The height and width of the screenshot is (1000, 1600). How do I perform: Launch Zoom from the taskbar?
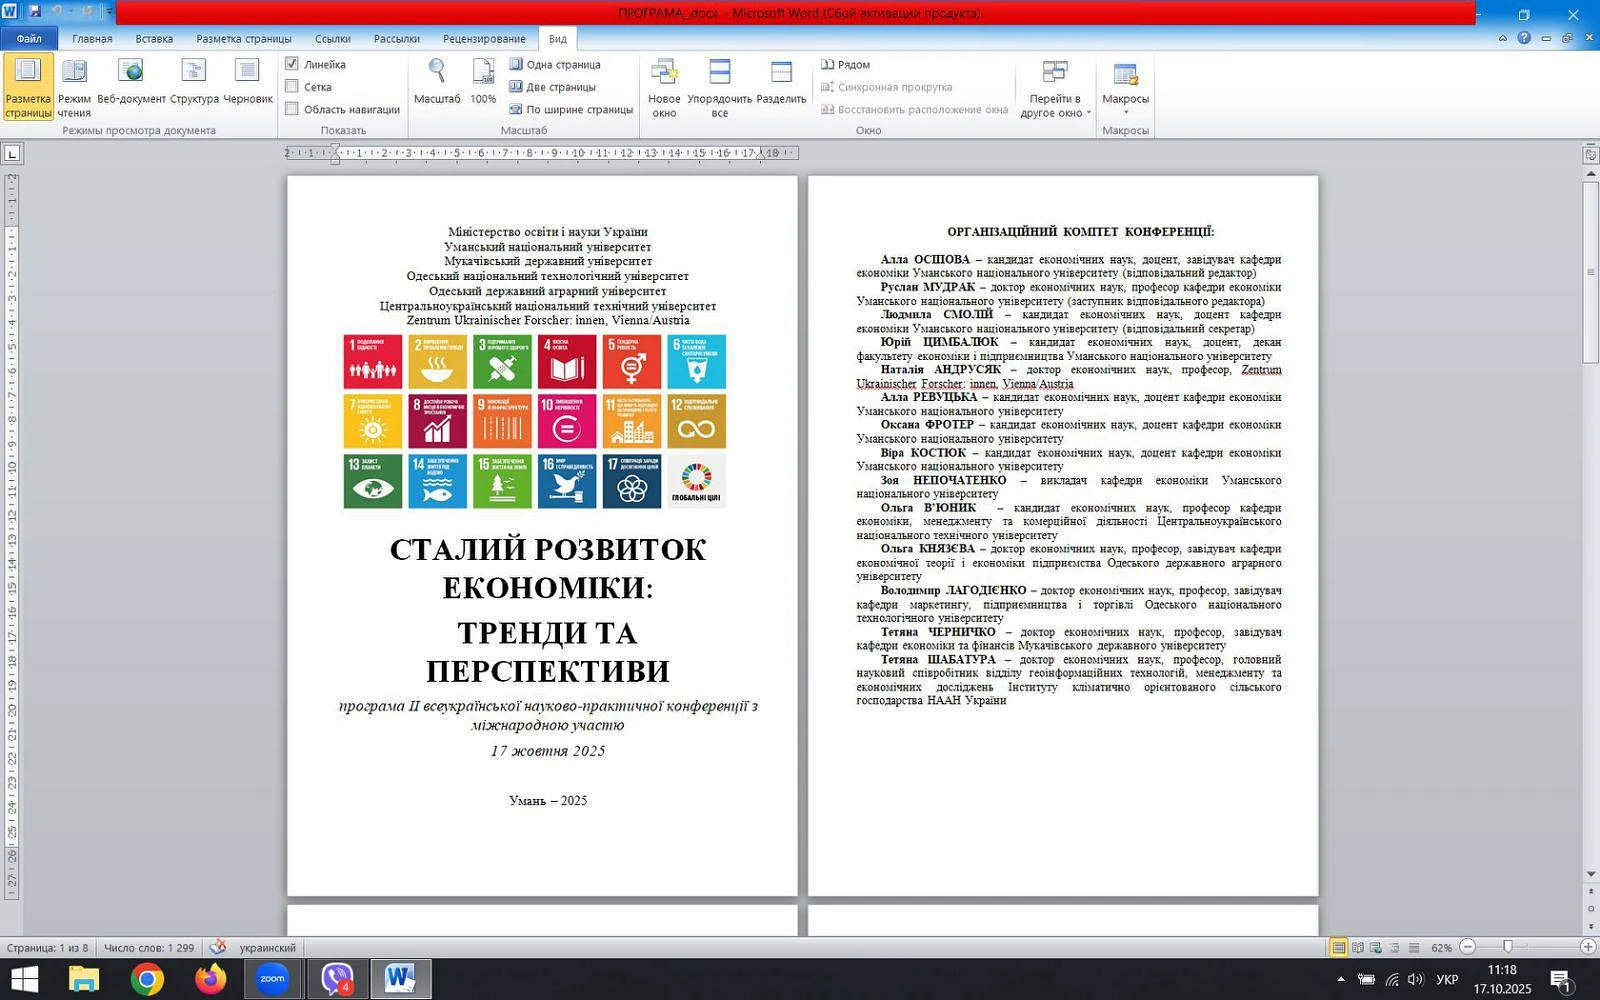pos(272,979)
